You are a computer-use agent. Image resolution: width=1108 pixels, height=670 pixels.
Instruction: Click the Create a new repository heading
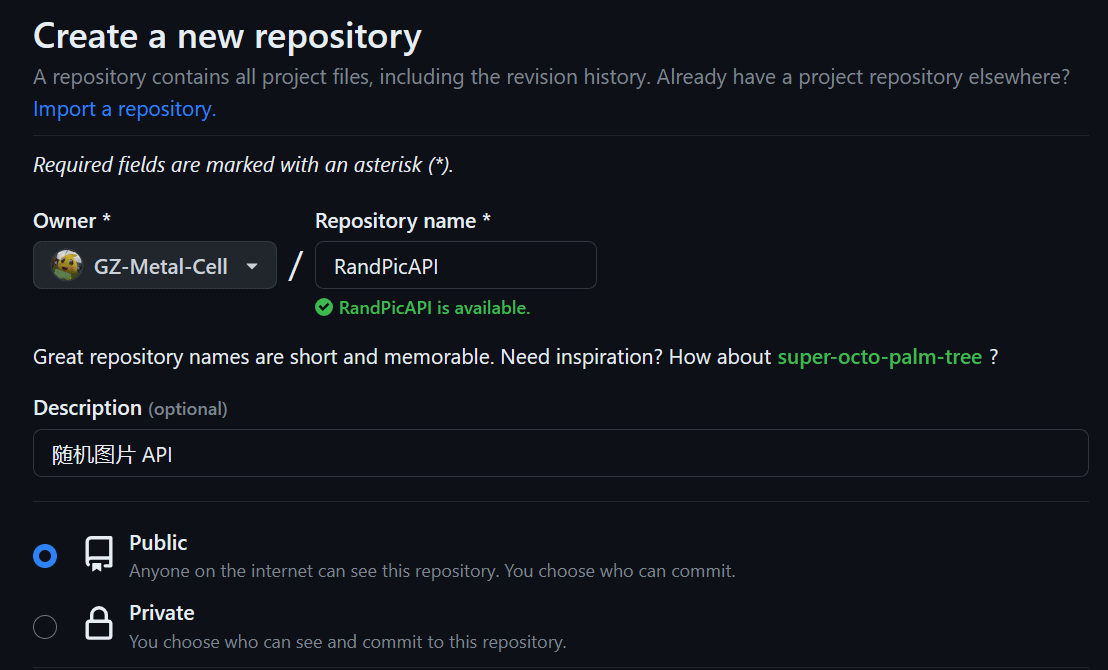click(x=228, y=36)
